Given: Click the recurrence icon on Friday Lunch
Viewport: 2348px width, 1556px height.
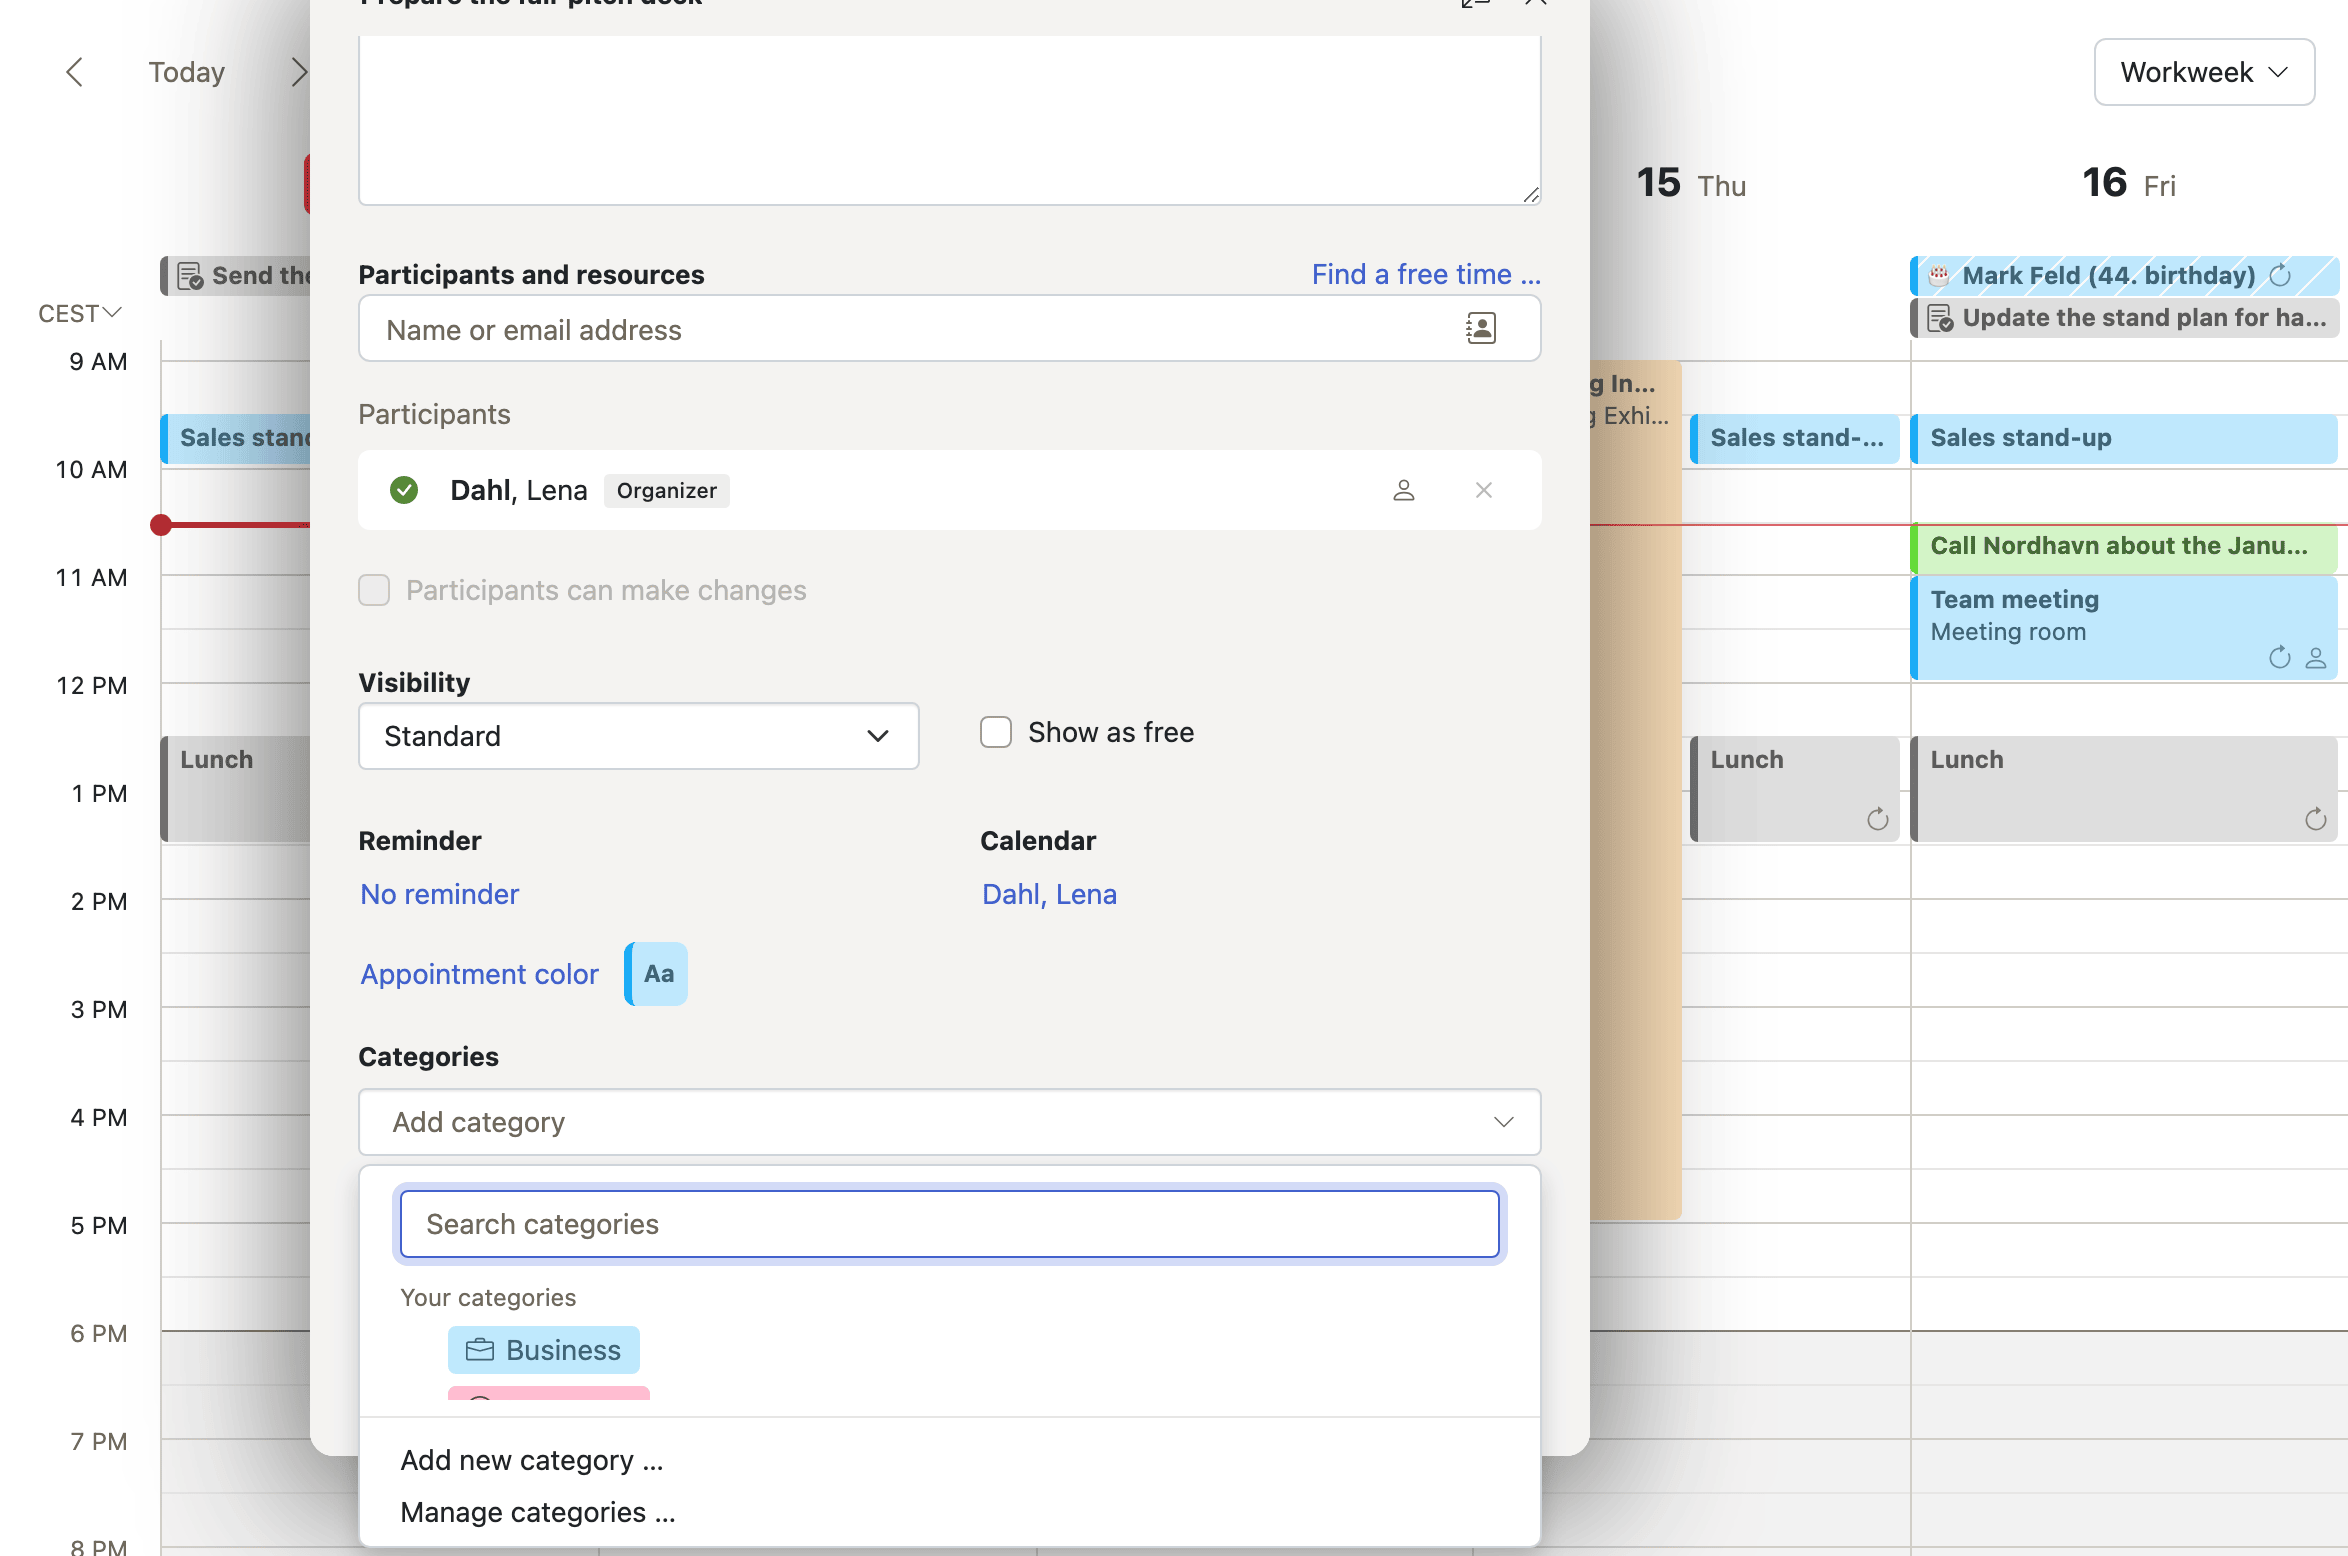Looking at the screenshot, I should 2316,819.
